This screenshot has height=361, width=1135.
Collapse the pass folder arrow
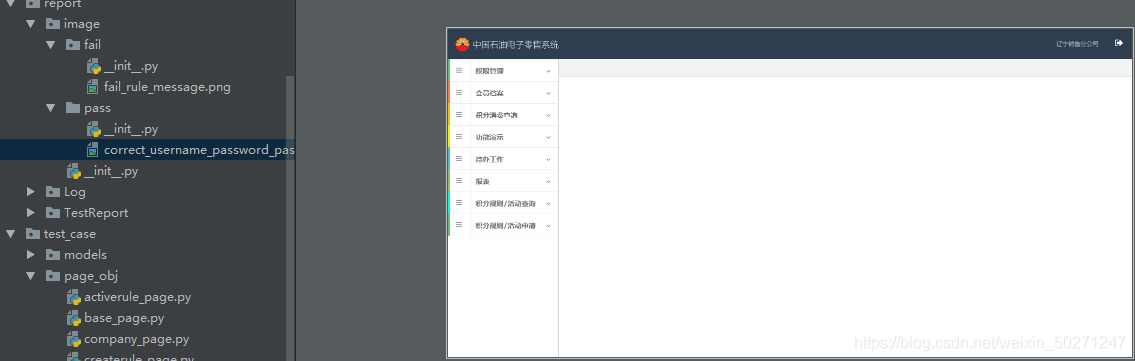click(51, 108)
